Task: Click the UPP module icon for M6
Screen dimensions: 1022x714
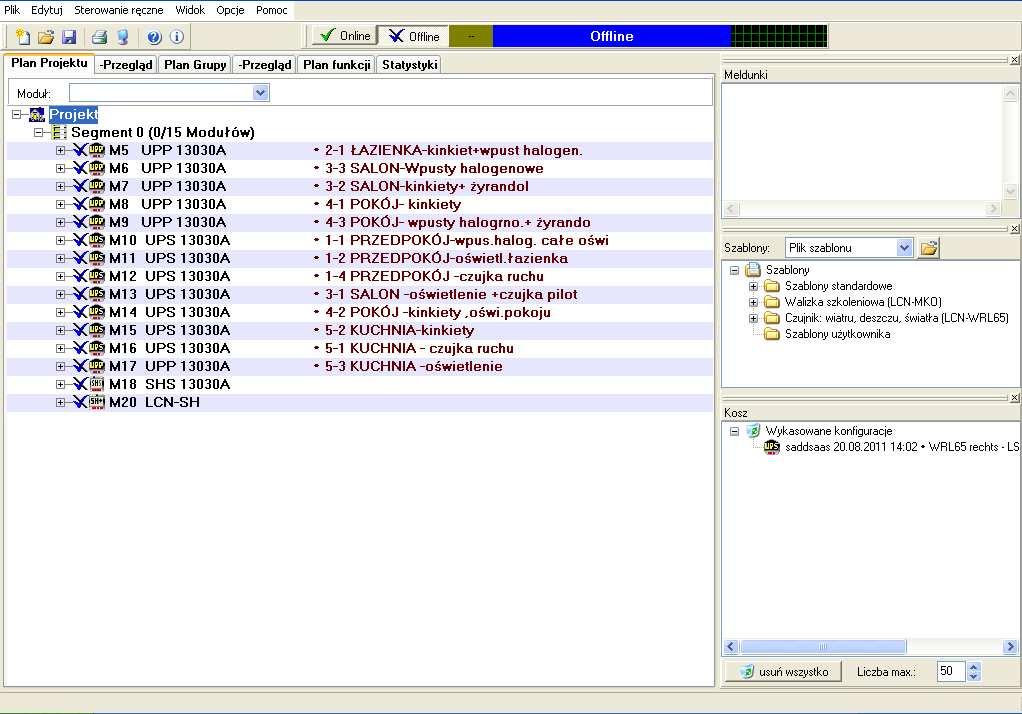Action: coord(96,168)
